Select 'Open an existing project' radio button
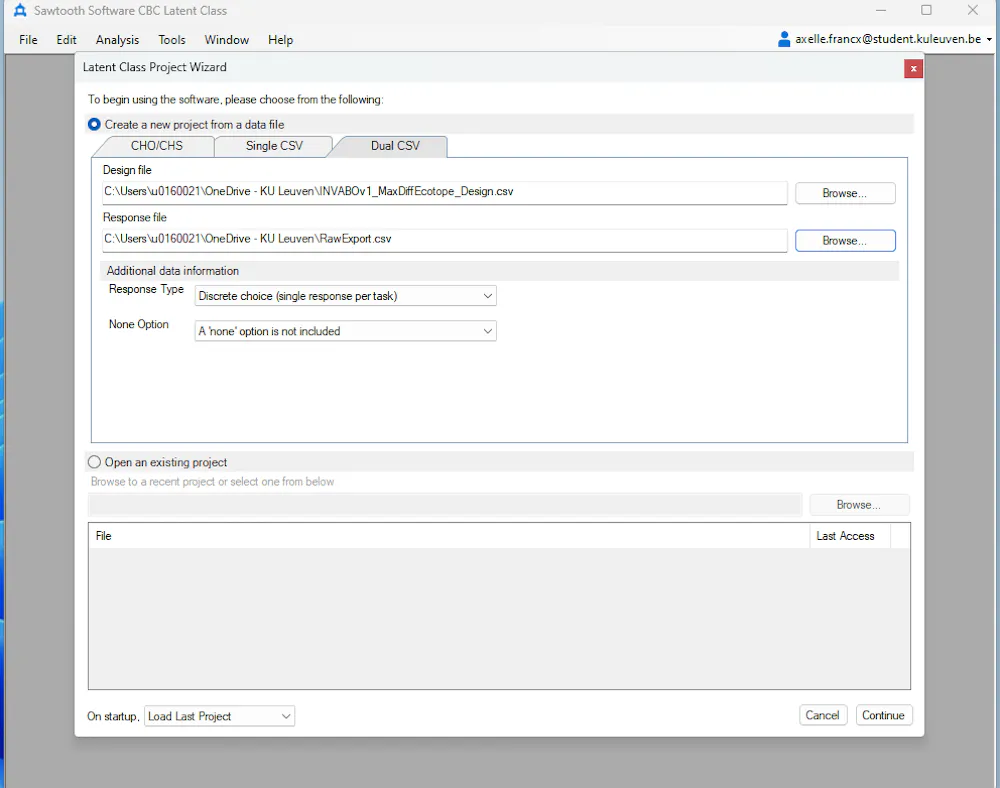 tap(94, 462)
